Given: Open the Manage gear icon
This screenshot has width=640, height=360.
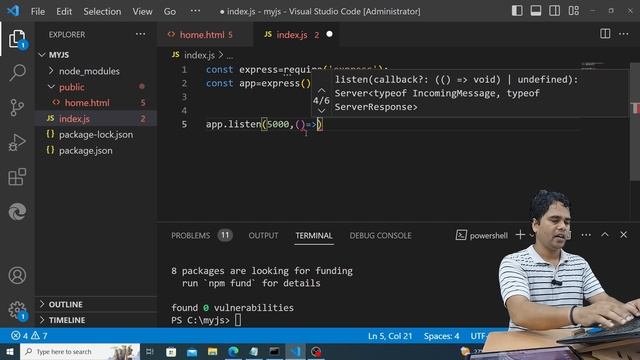Looking at the screenshot, I should point(17,310).
